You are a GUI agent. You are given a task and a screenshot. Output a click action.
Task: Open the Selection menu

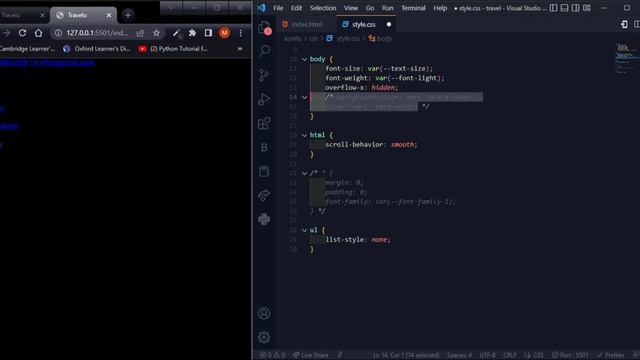pyautogui.click(x=323, y=8)
